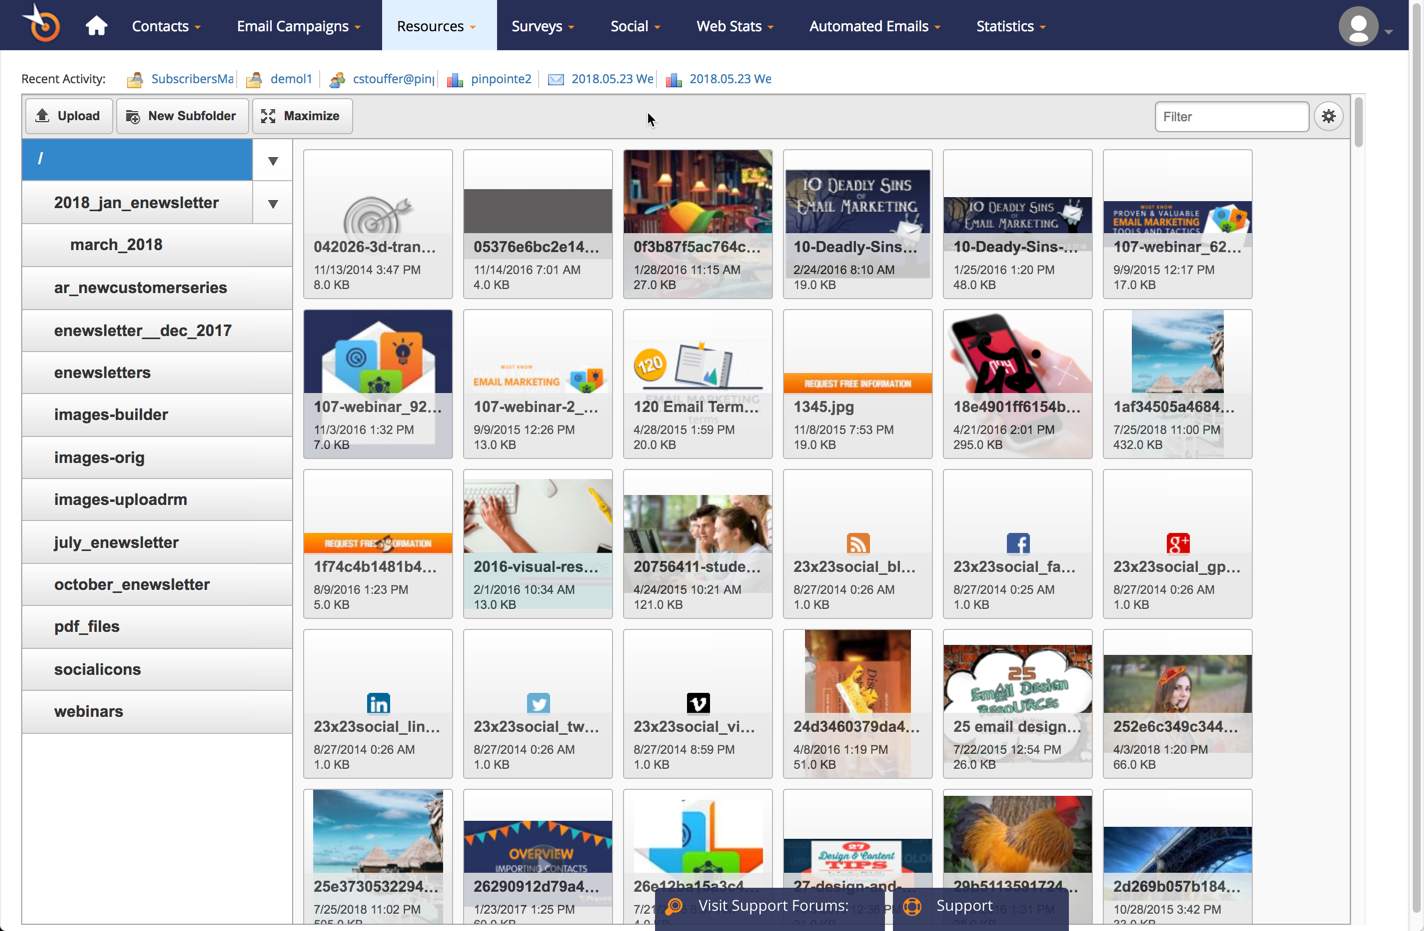Create a New Subfolder

182,116
